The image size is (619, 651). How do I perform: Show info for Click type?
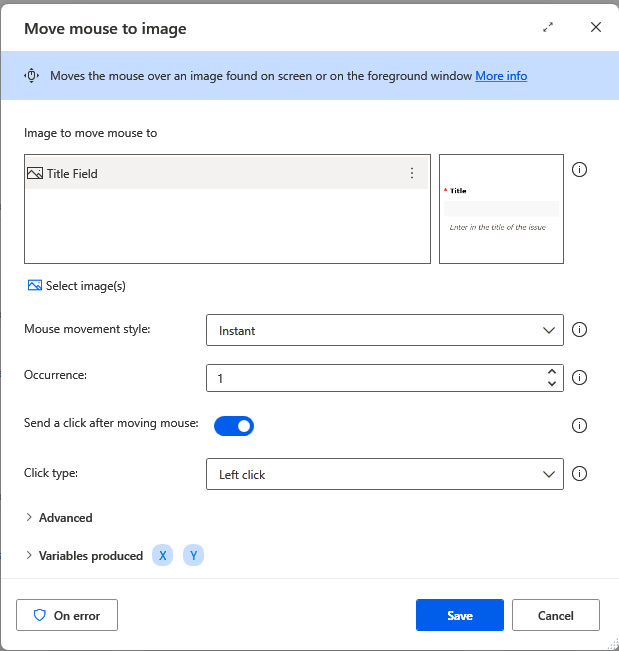pos(579,474)
